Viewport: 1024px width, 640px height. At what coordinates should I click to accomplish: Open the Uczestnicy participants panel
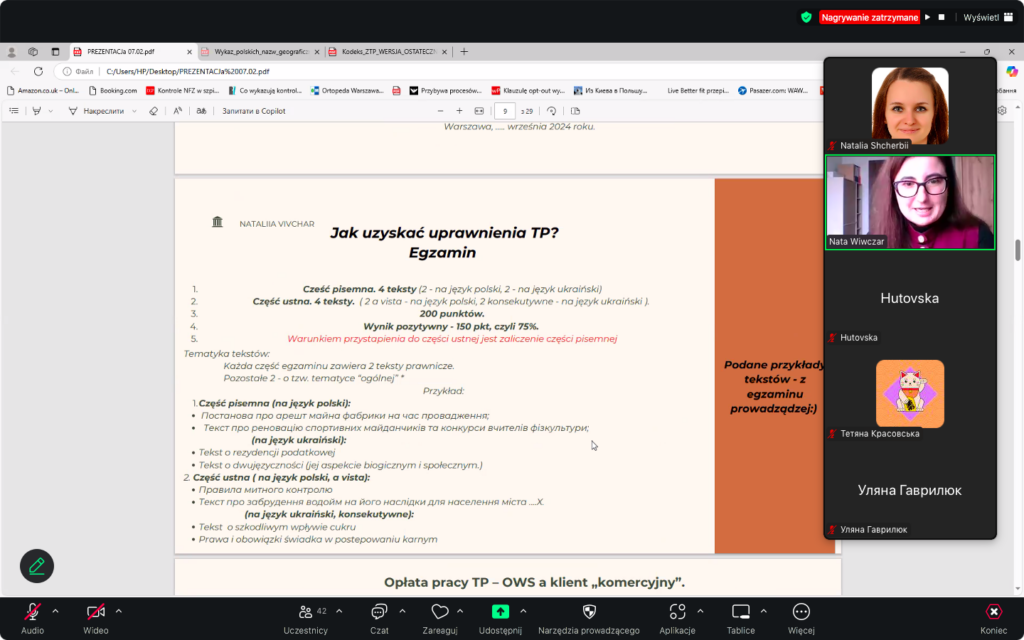coord(305,612)
